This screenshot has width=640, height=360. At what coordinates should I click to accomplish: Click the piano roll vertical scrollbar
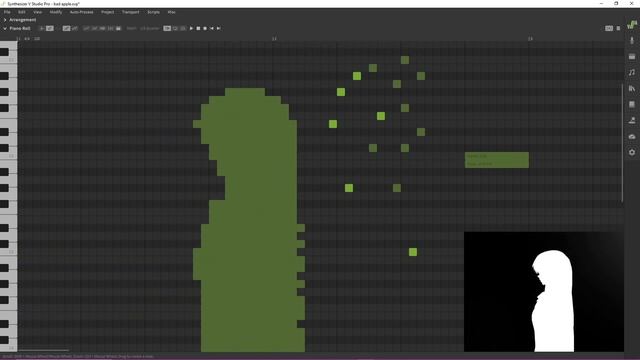coord(622,143)
